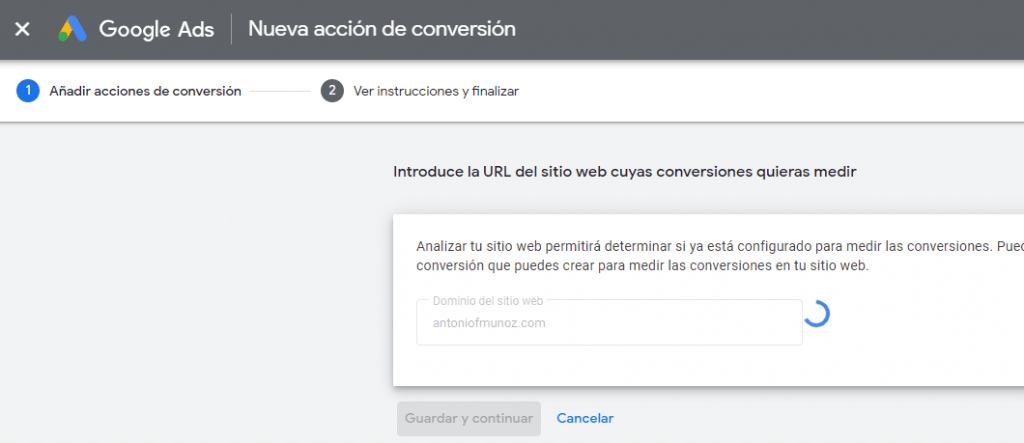Click the 'Guardar y continuar' button
1024x443 pixels.
pos(469,419)
